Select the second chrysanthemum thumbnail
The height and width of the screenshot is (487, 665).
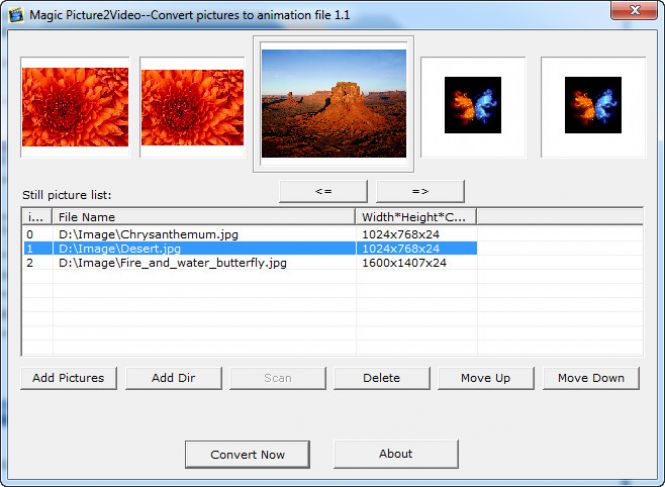pos(192,107)
